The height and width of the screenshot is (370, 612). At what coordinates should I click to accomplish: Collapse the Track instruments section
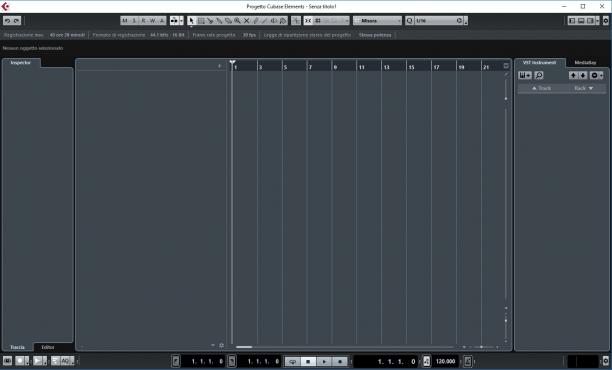pyautogui.click(x=541, y=88)
